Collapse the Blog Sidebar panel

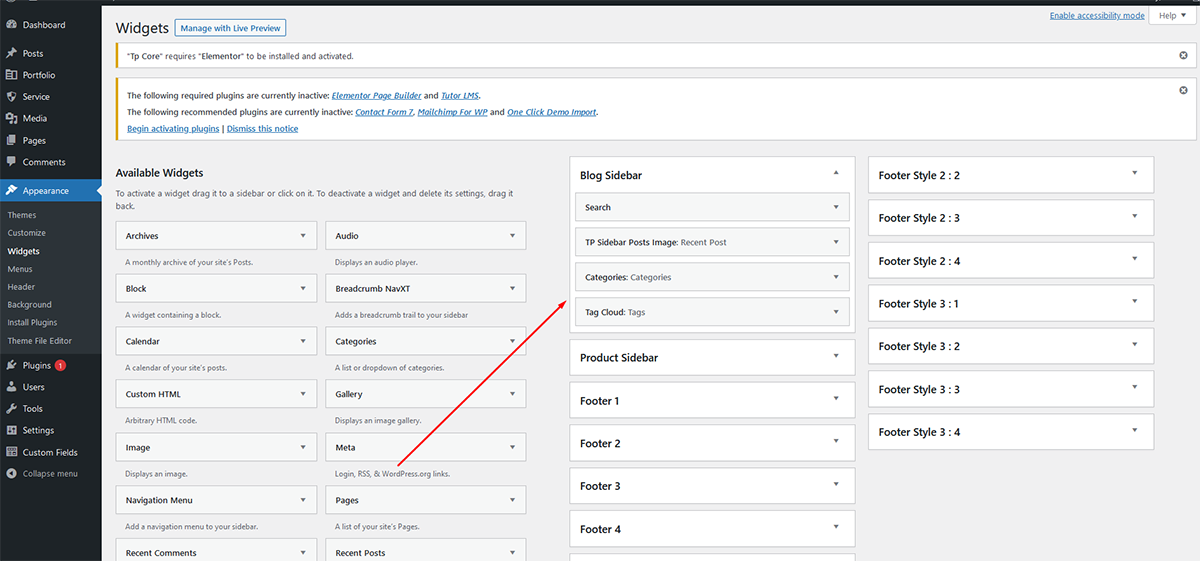tap(836, 174)
